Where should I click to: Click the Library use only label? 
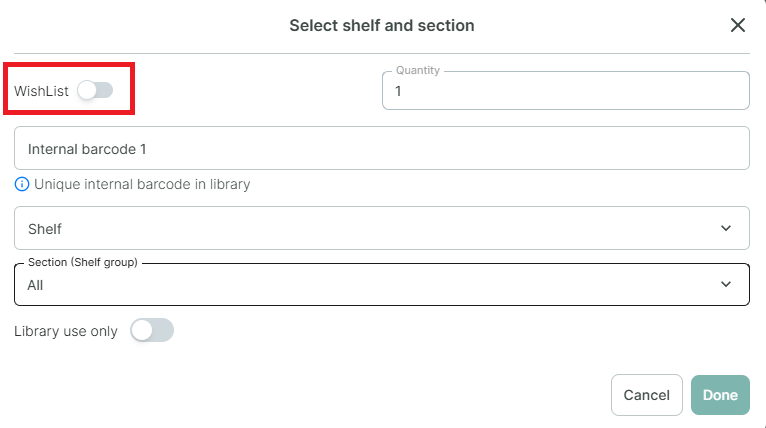pyautogui.click(x=66, y=331)
